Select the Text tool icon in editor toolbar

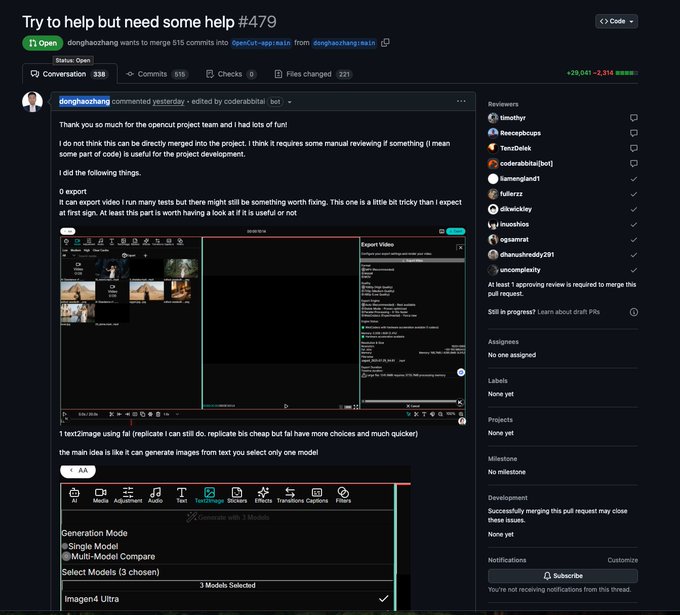pos(182,495)
